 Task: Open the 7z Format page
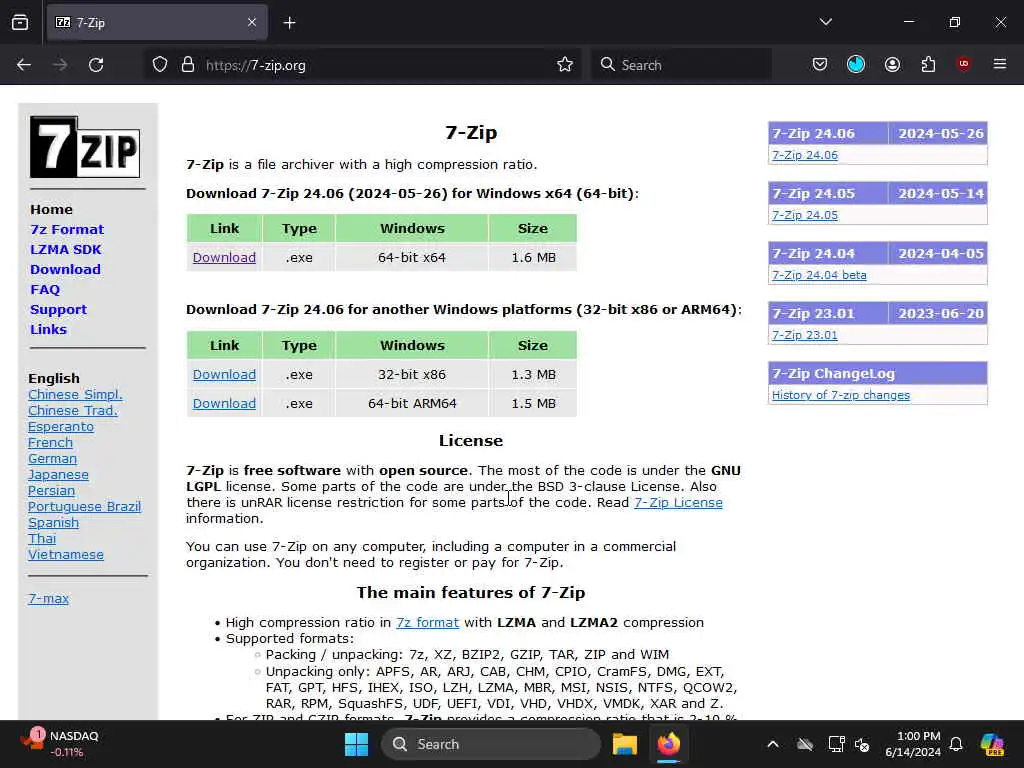(x=67, y=229)
